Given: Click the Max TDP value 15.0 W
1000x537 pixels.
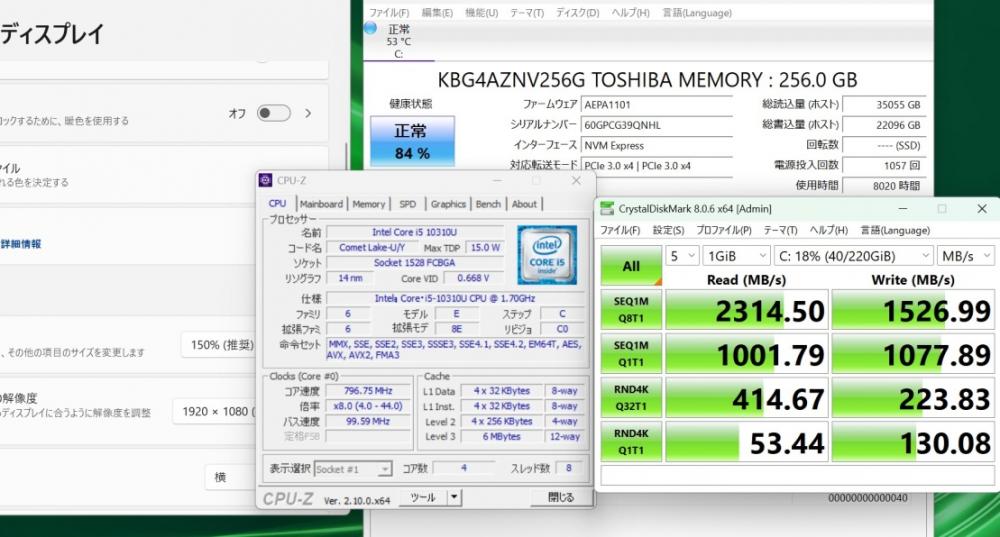Looking at the screenshot, I should pos(485,247).
